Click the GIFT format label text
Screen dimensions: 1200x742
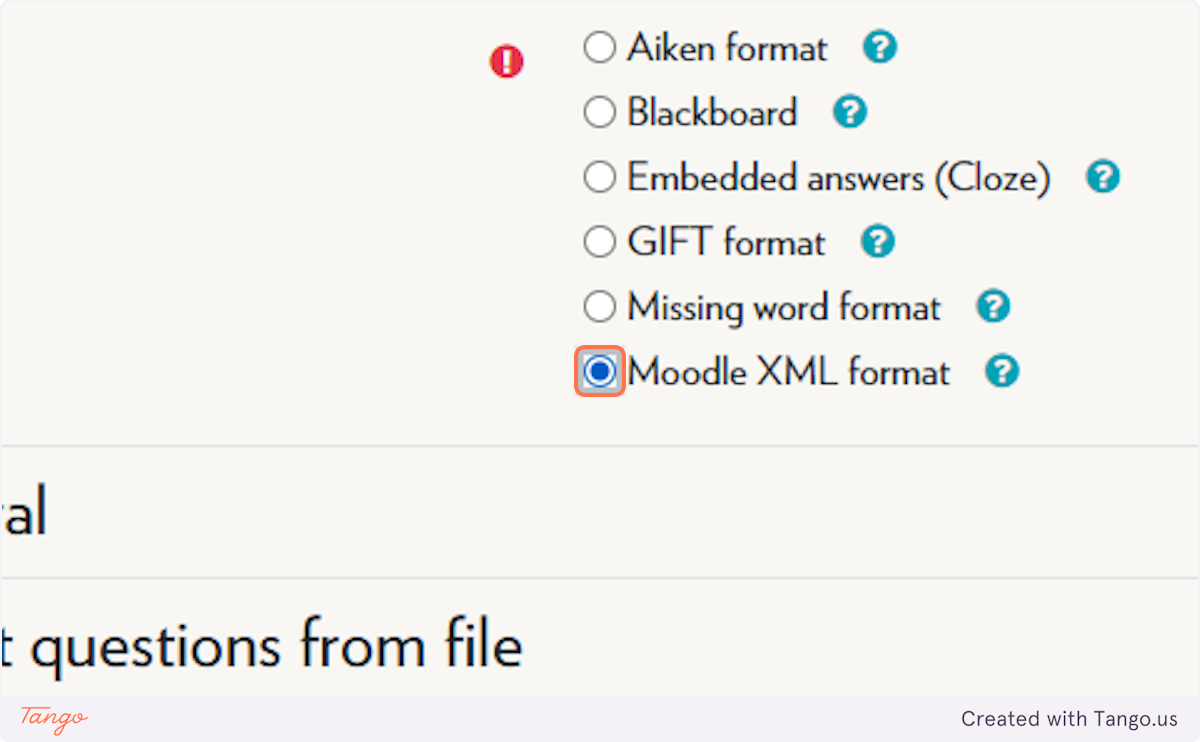pos(727,243)
